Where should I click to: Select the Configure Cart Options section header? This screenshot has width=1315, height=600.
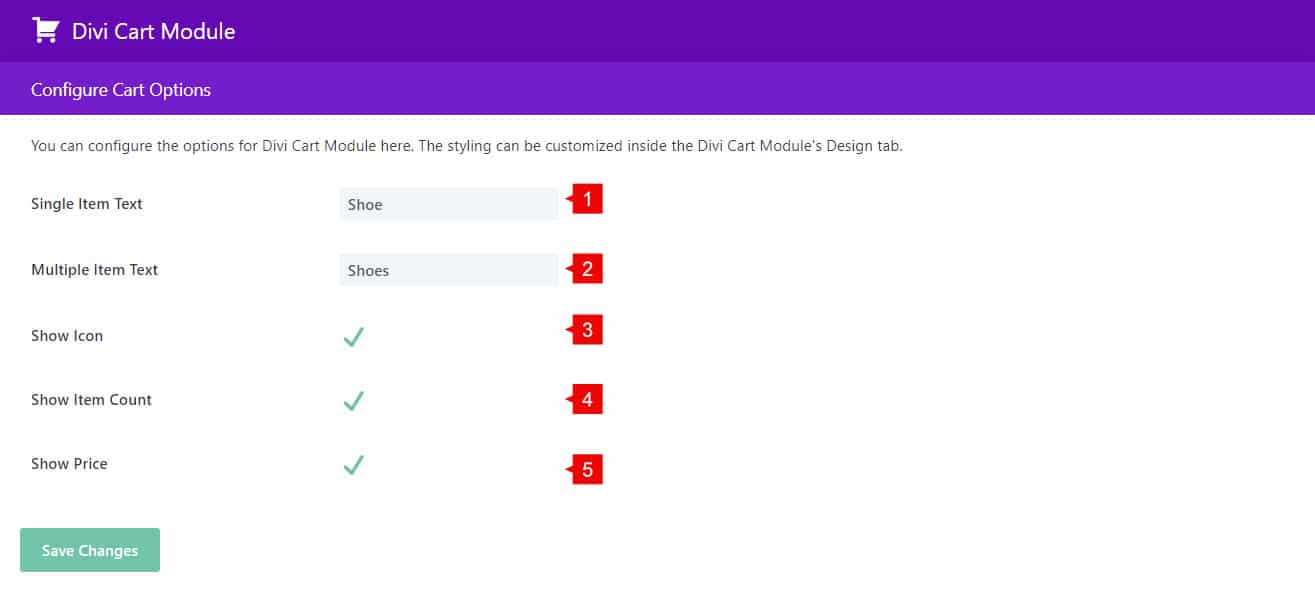tap(121, 90)
